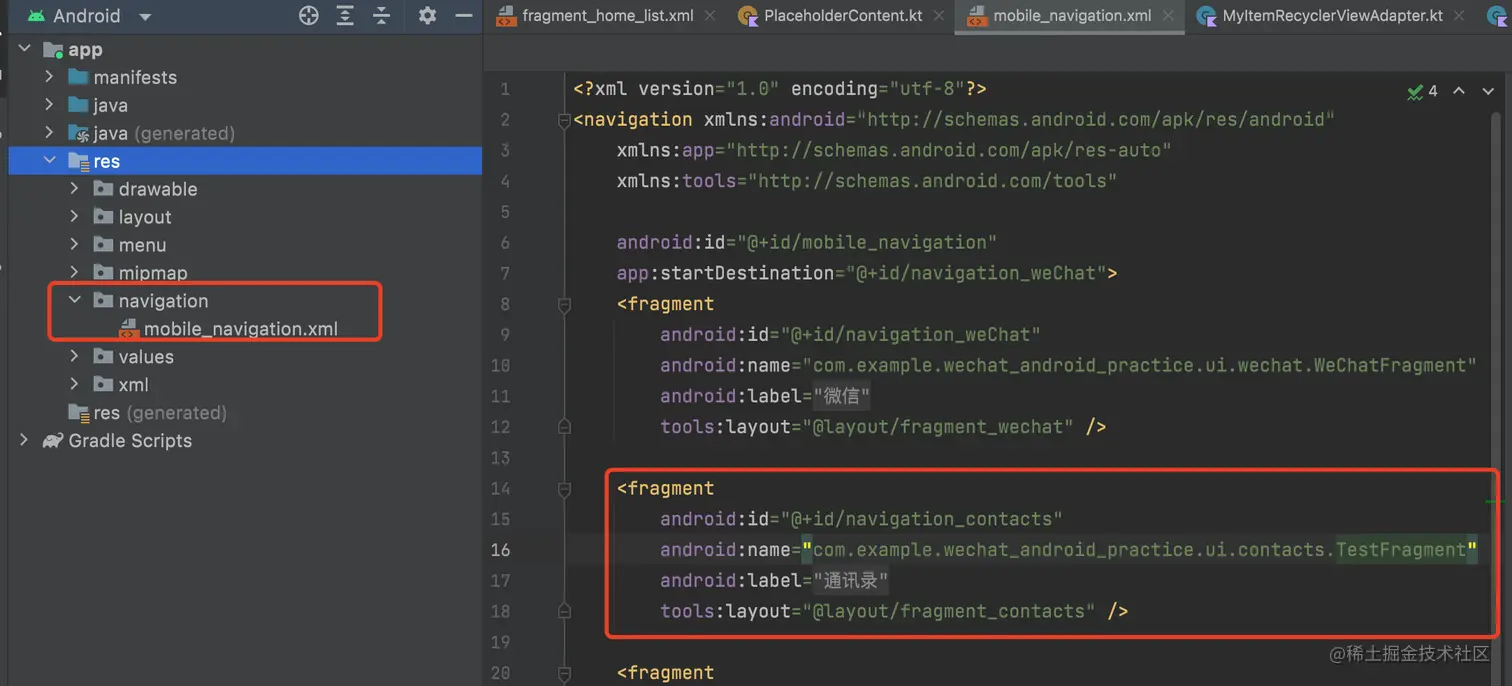Click Kotlin file icon on PlaceholderContent.kt tab

pyautogui.click(x=747, y=16)
